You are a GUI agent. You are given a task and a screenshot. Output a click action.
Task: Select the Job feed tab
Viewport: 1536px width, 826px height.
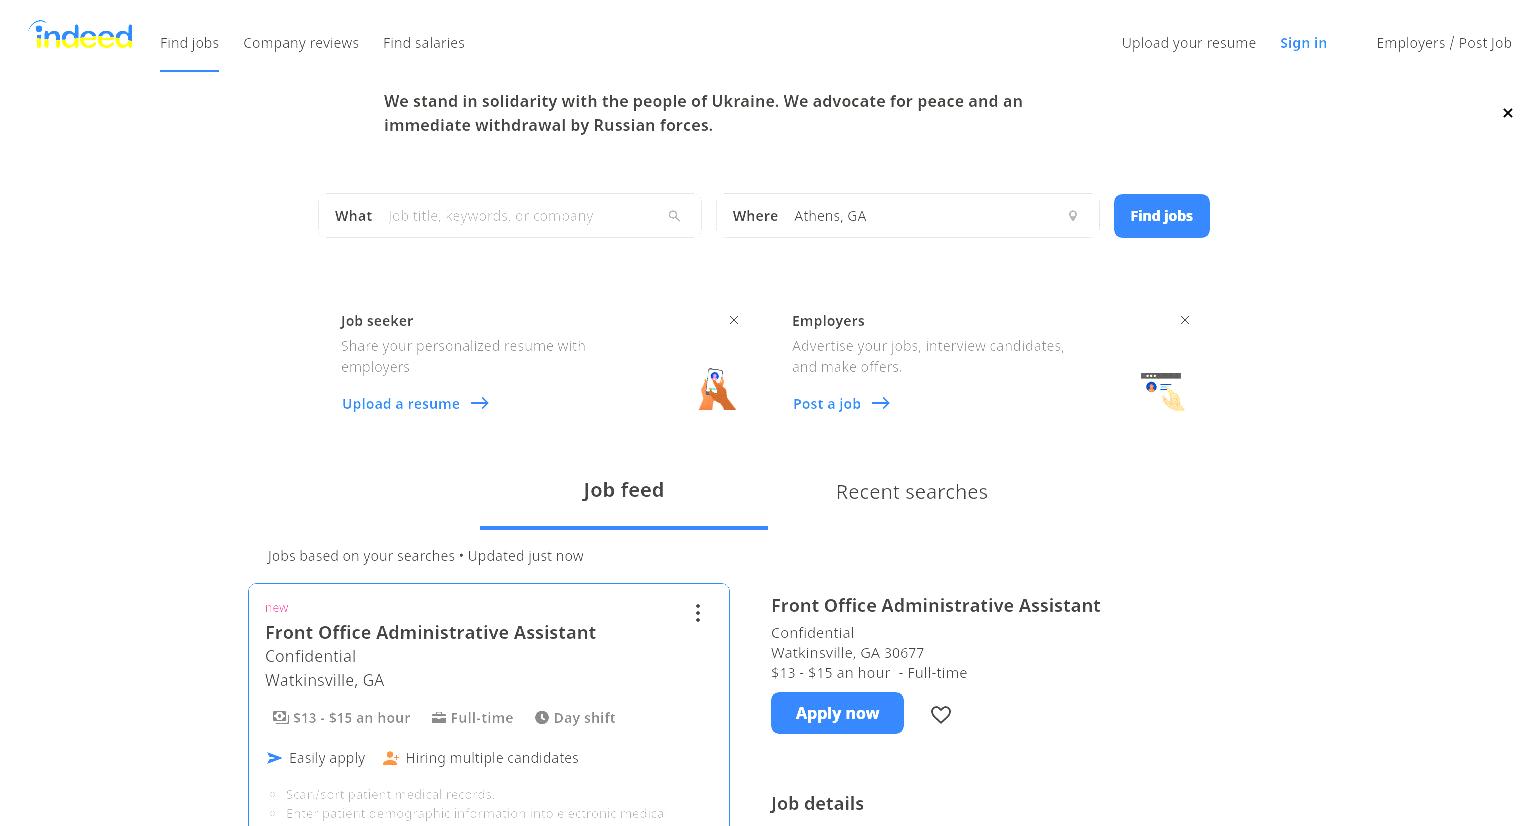point(624,490)
